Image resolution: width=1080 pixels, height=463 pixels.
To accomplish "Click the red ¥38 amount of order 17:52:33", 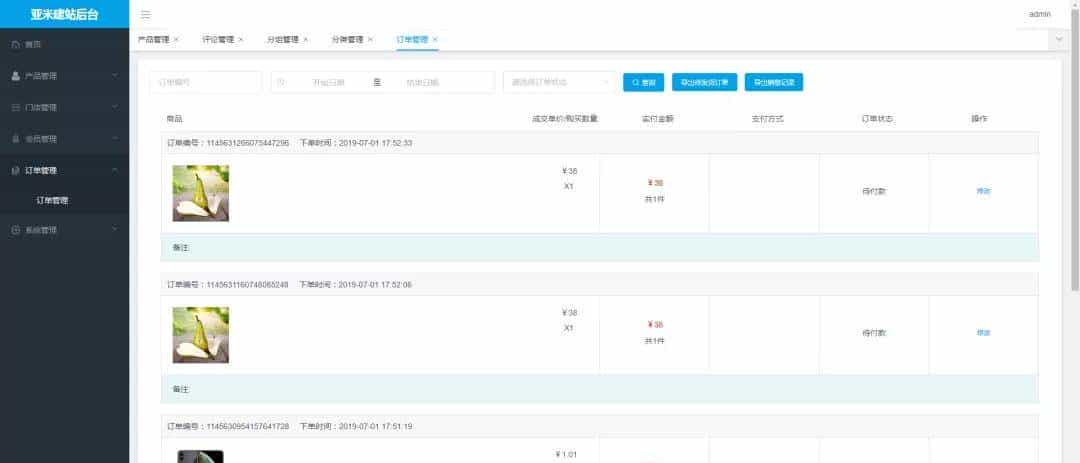I will [654, 183].
